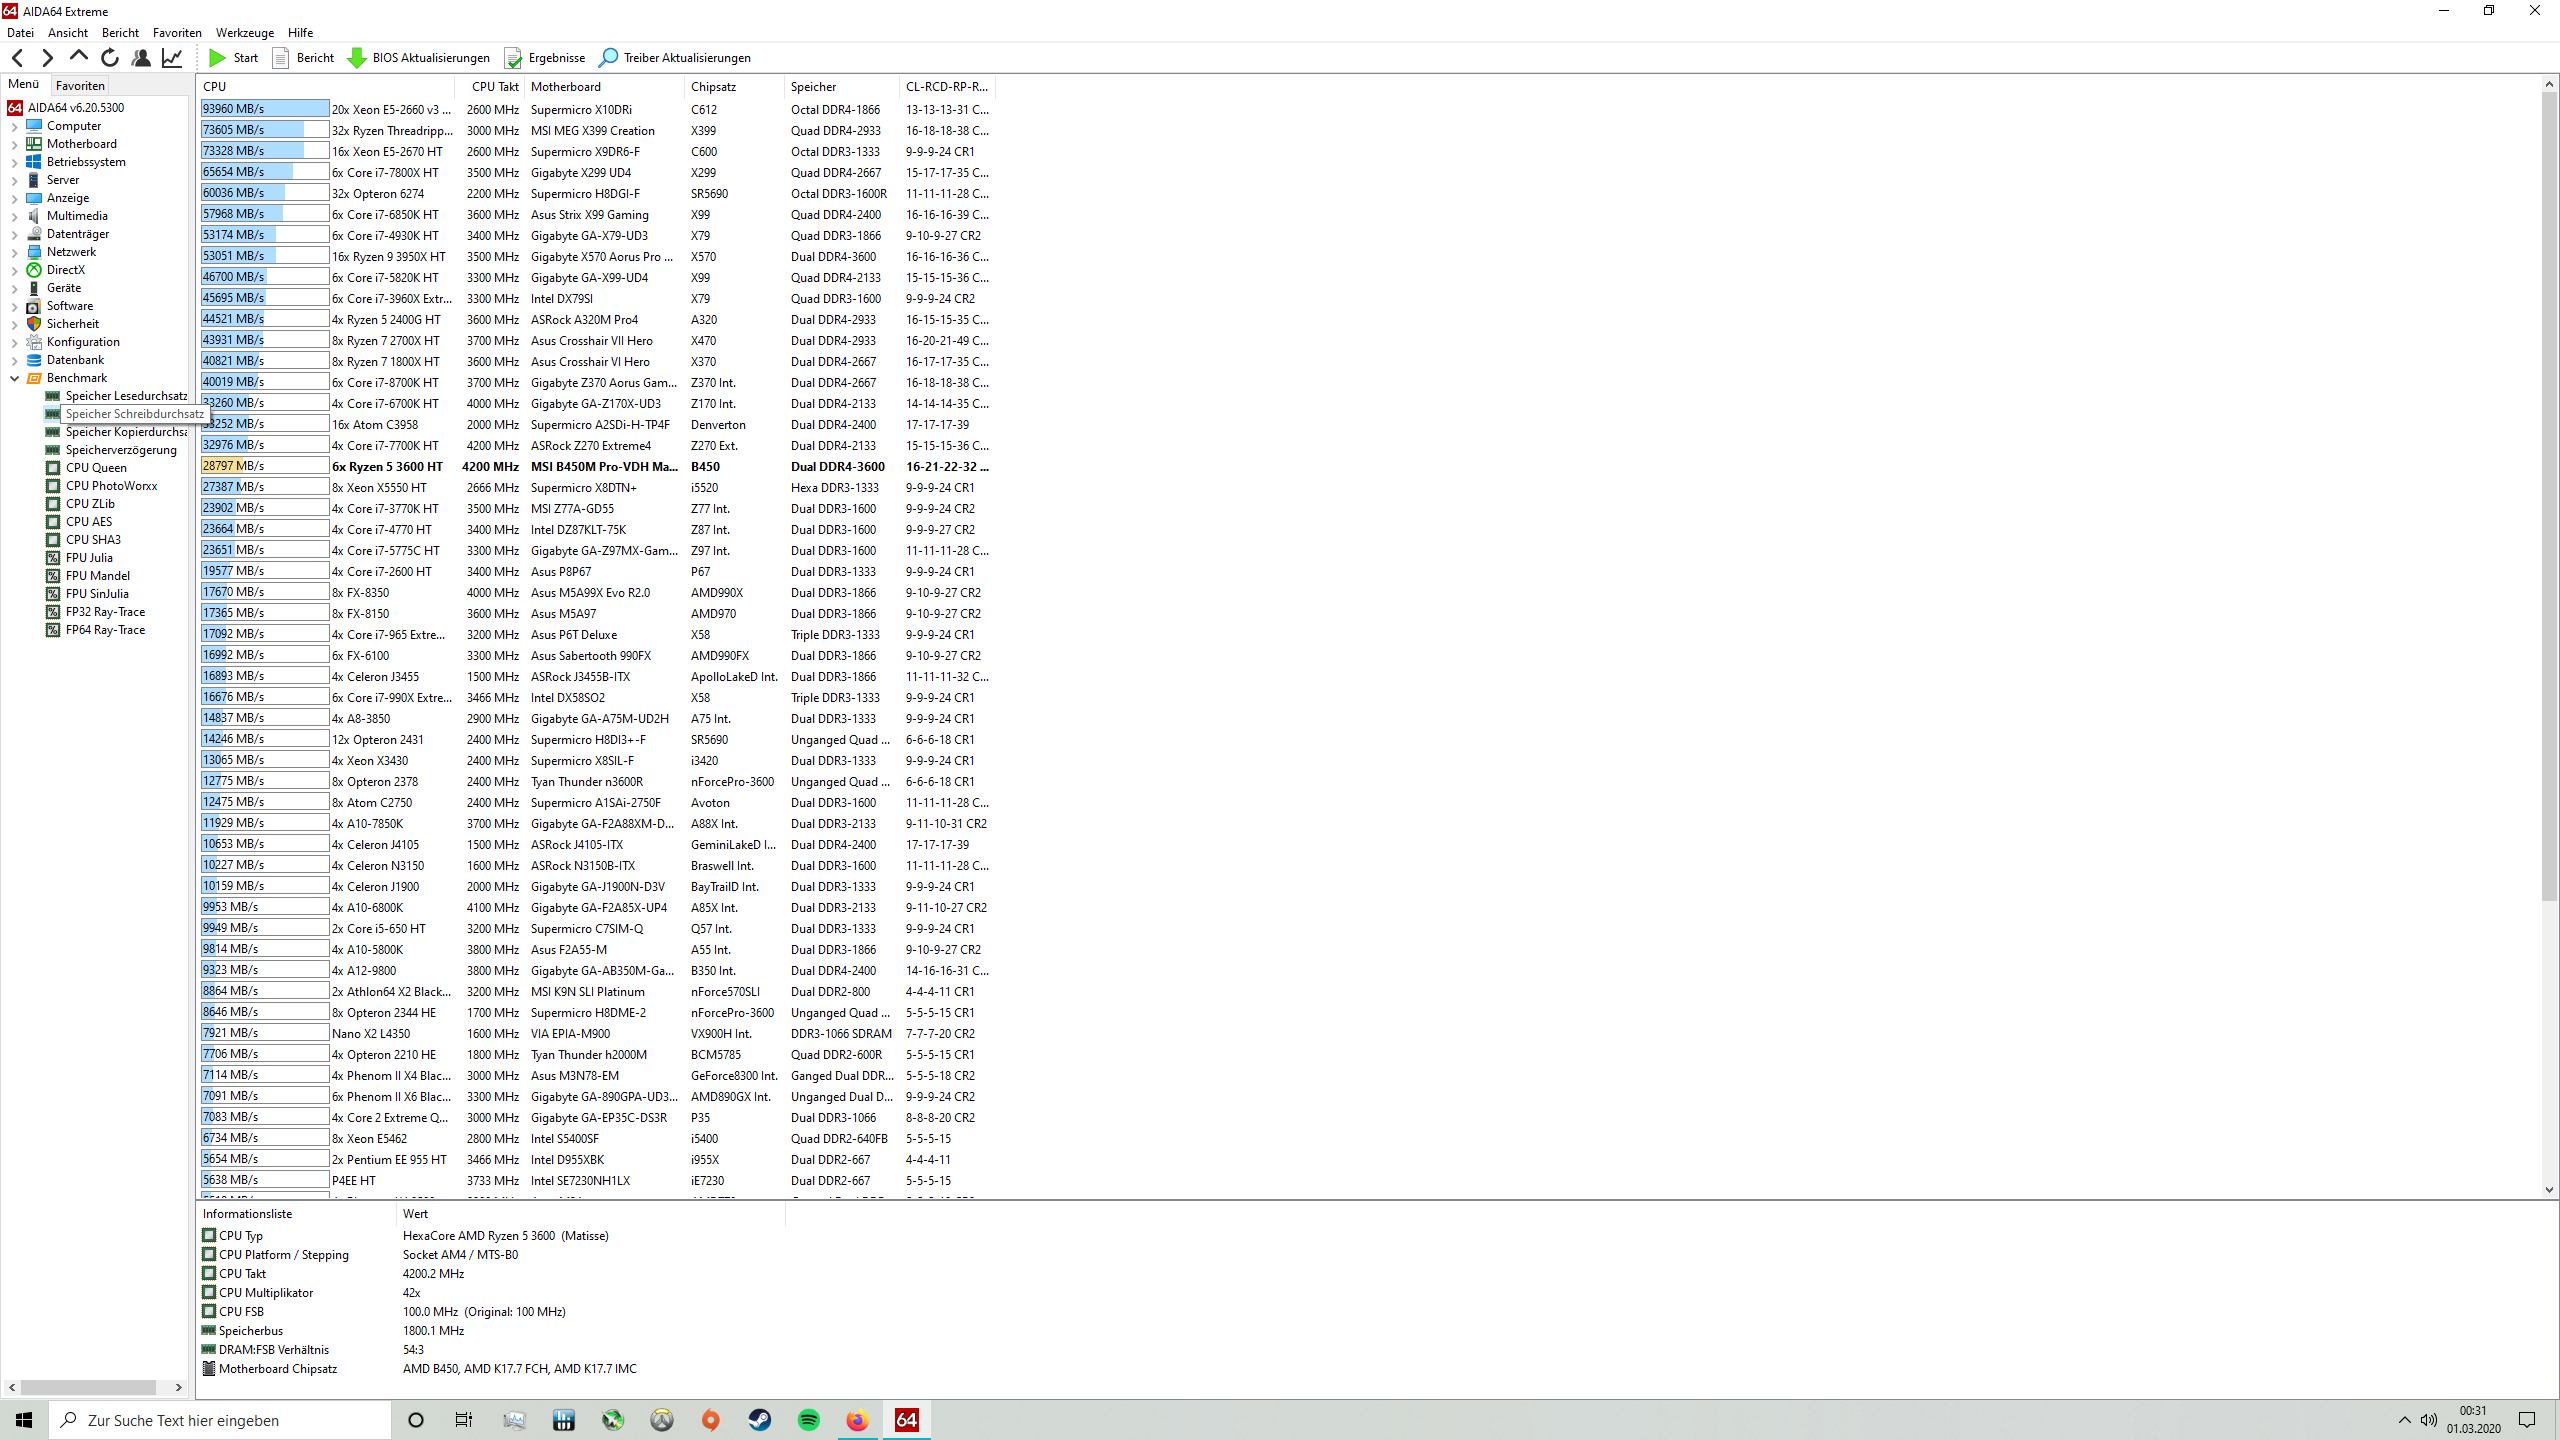Open the Werkzeuge menu
Image resolution: width=2560 pixels, height=1440 pixels.
(244, 33)
